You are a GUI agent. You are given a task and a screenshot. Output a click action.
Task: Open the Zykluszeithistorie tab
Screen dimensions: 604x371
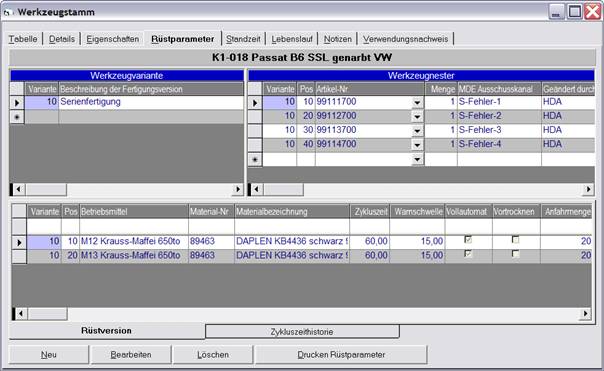(x=302, y=332)
